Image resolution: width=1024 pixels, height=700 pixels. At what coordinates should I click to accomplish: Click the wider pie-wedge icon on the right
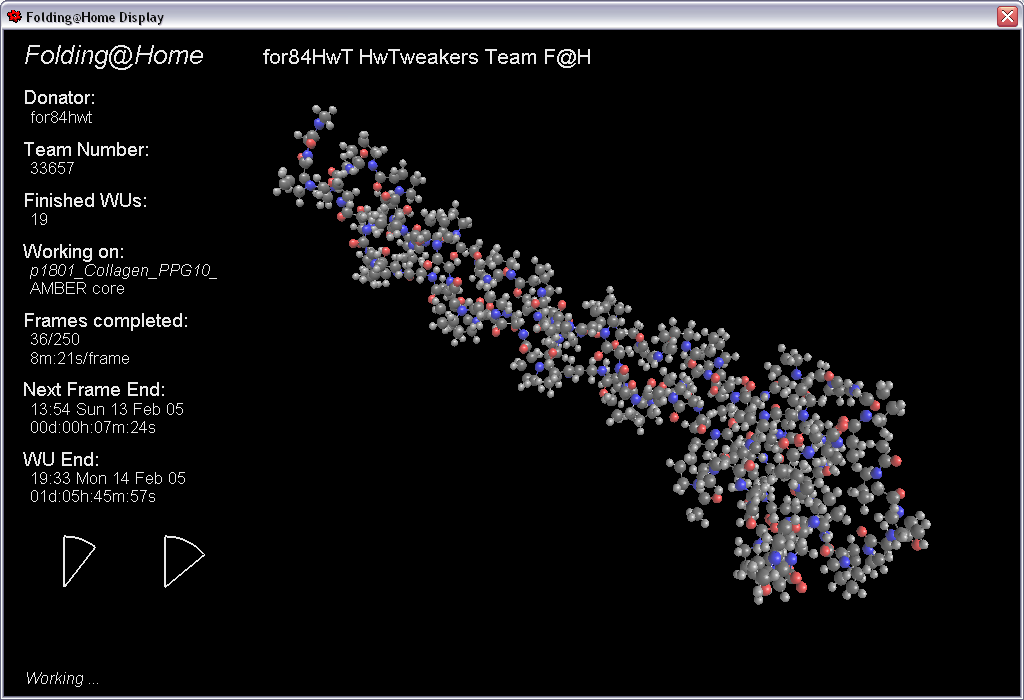(x=182, y=560)
